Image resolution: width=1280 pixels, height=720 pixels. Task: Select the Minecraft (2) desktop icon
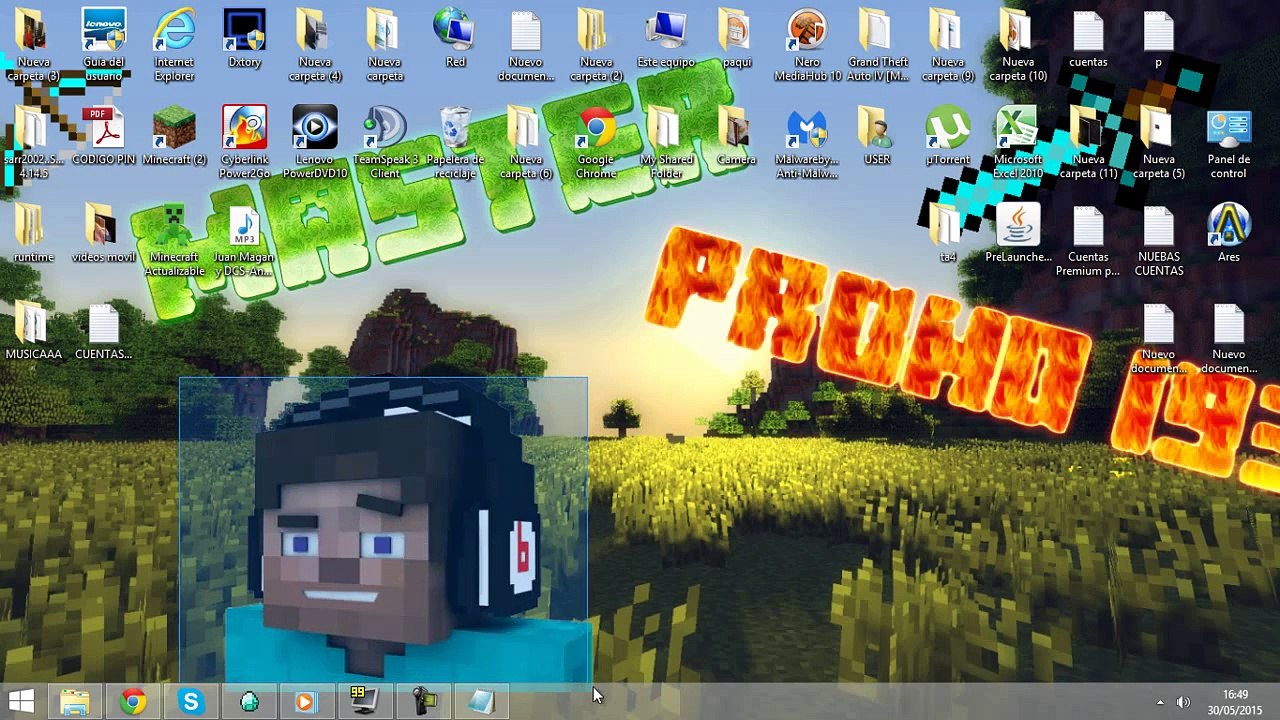174,136
